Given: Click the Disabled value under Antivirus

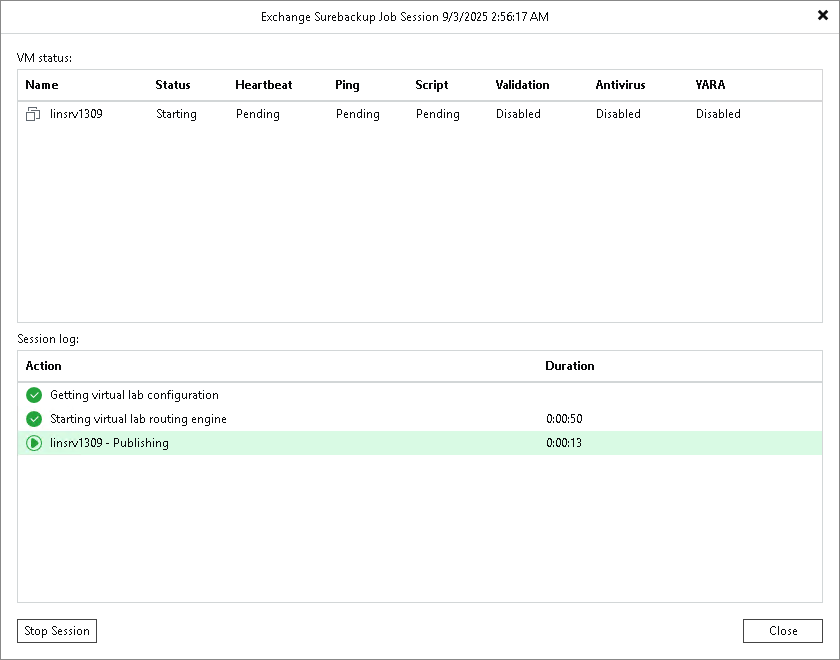Looking at the screenshot, I should tap(618, 114).
